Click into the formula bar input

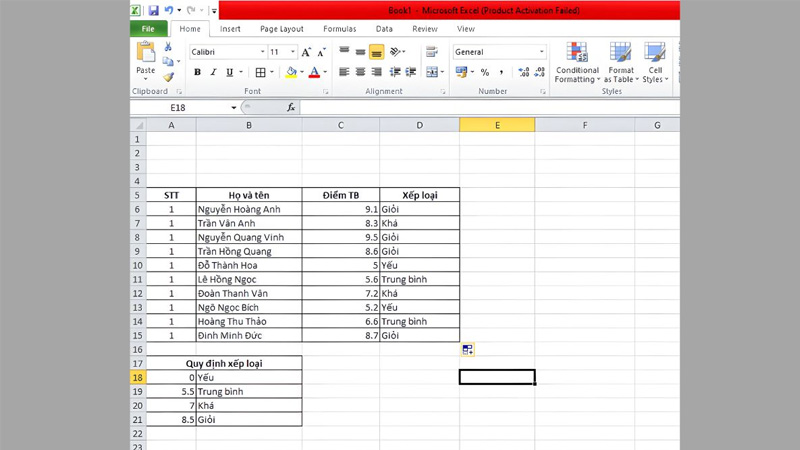pyautogui.click(x=490, y=107)
